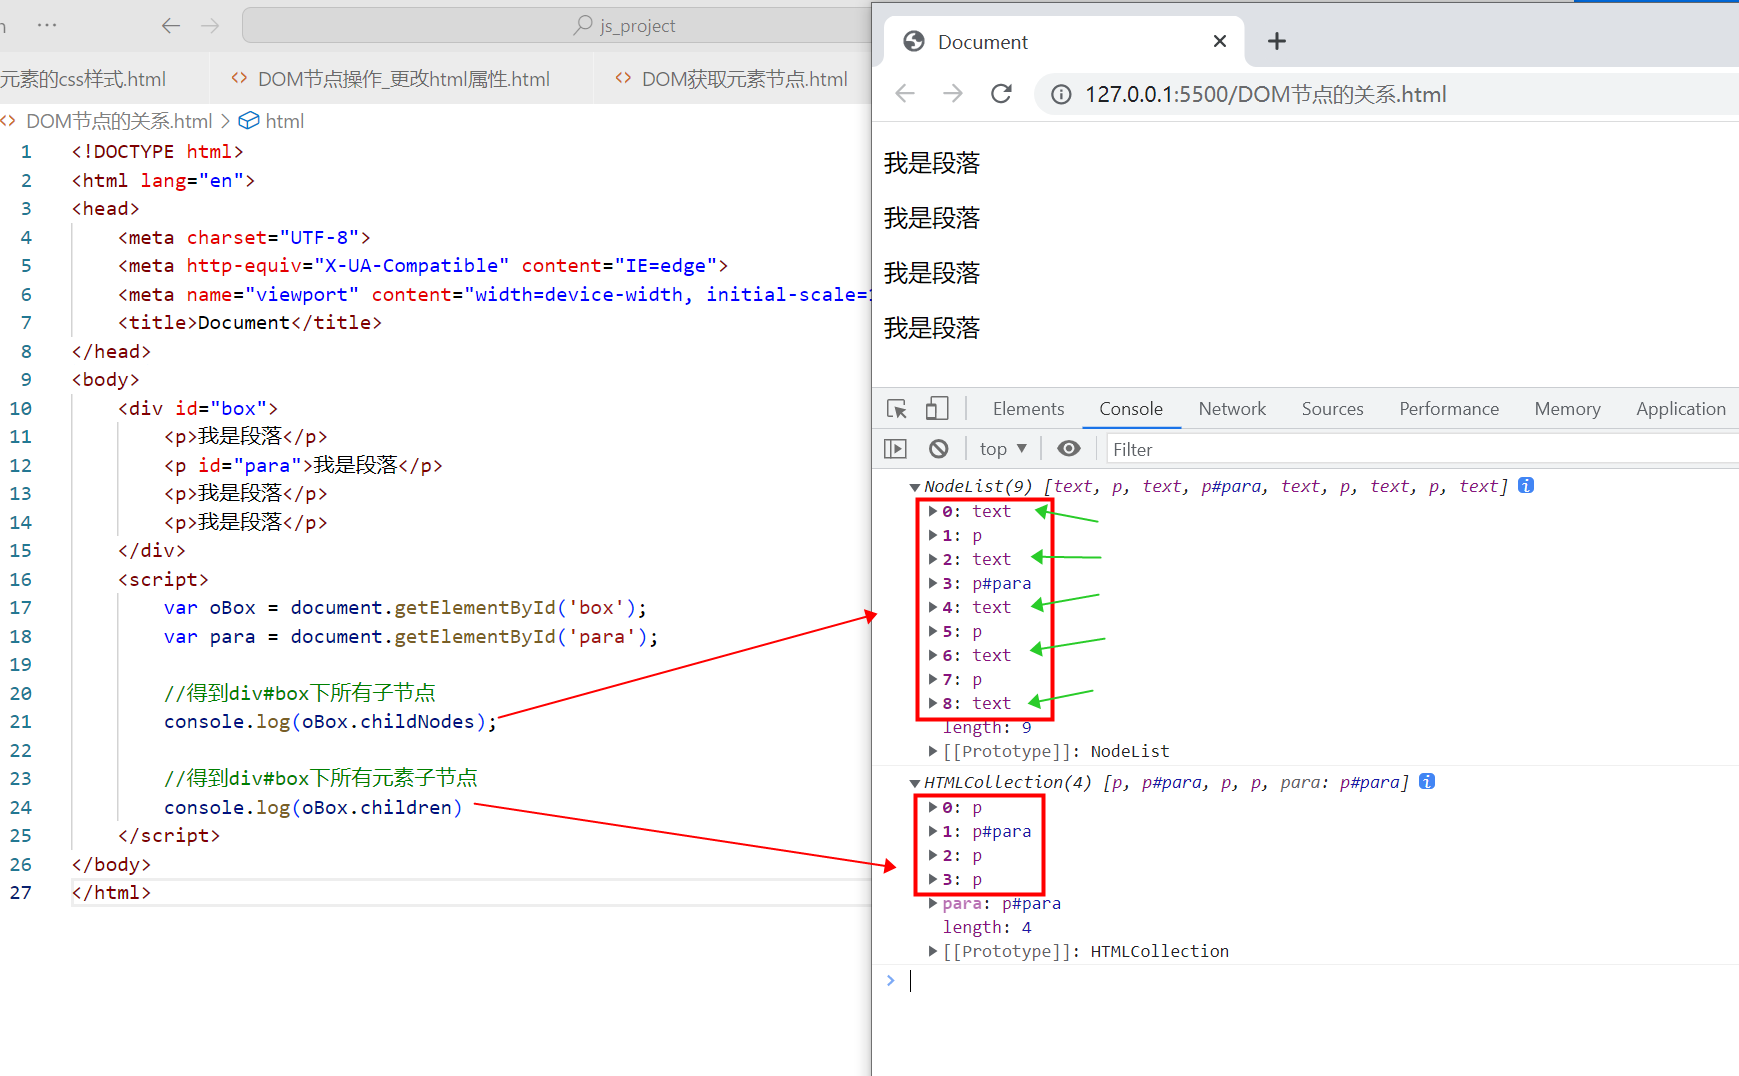Click the first 我是段落 paragraph on the page
This screenshot has width=1739, height=1076.
click(x=932, y=163)
